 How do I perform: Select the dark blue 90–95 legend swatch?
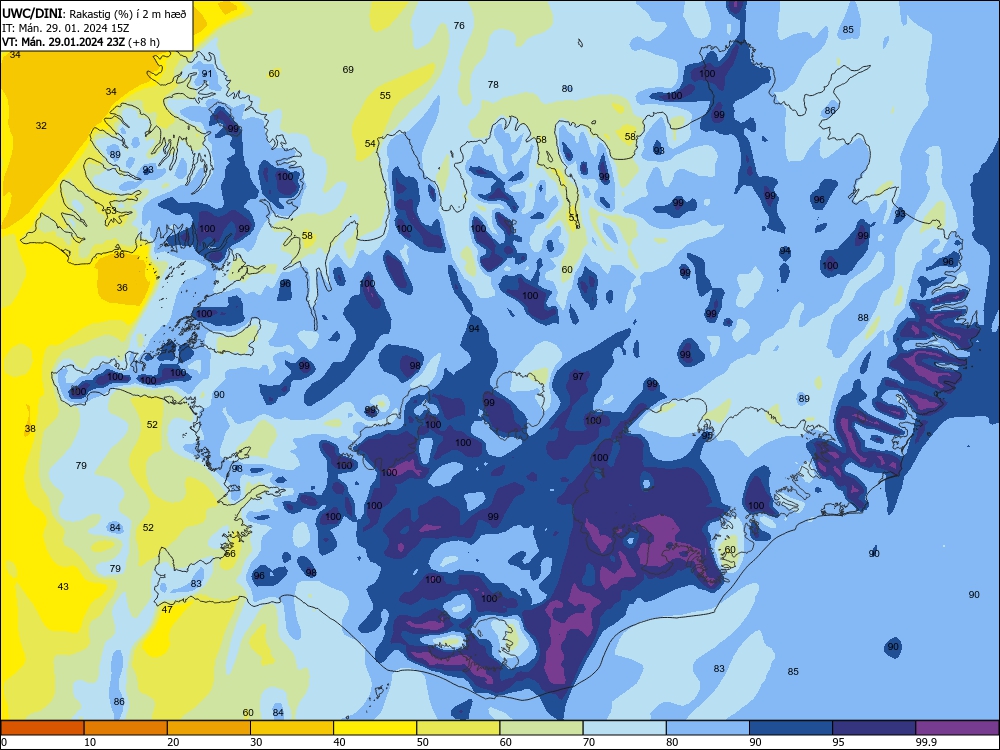(x=791, y=728)
